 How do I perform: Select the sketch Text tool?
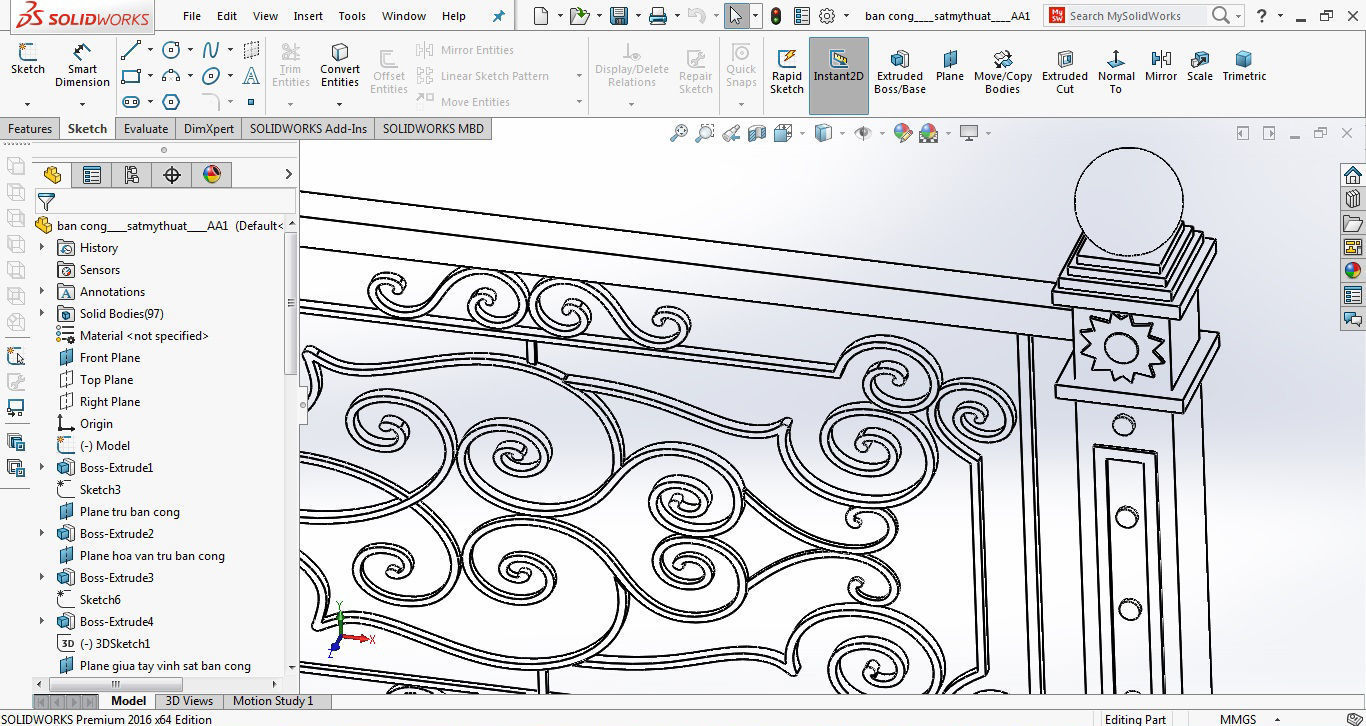251,76
